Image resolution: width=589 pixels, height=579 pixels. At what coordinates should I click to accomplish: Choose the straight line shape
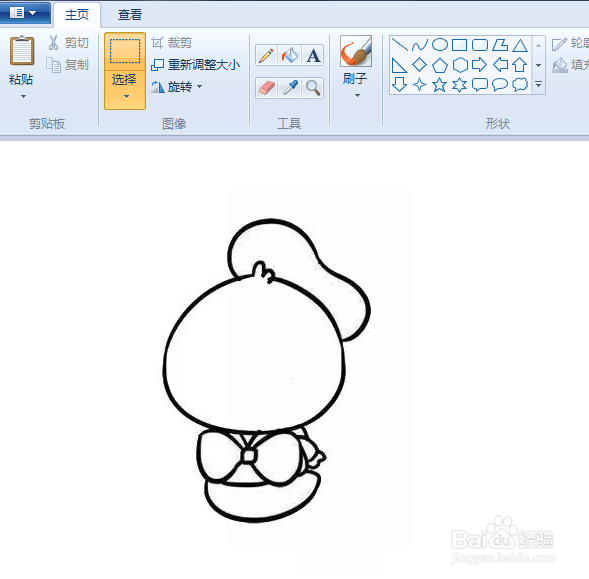[399, 45]
